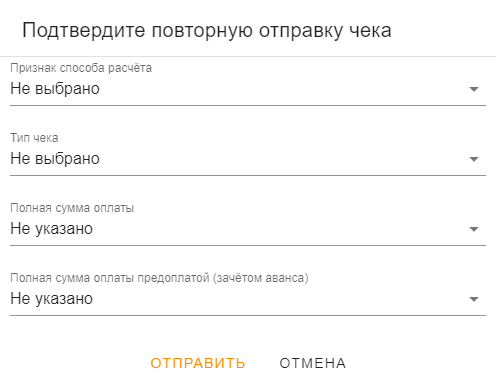Send the receipt with ОТПРАВИТЬ button
This screenshot has width=496, height=387.
click(x=198, y=363)
